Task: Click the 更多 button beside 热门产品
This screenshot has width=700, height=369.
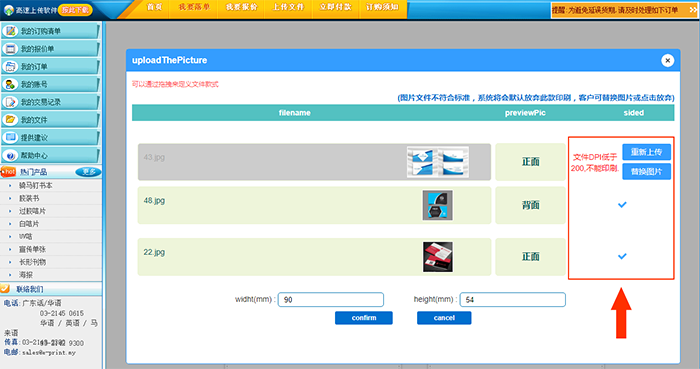Action: 88,172
